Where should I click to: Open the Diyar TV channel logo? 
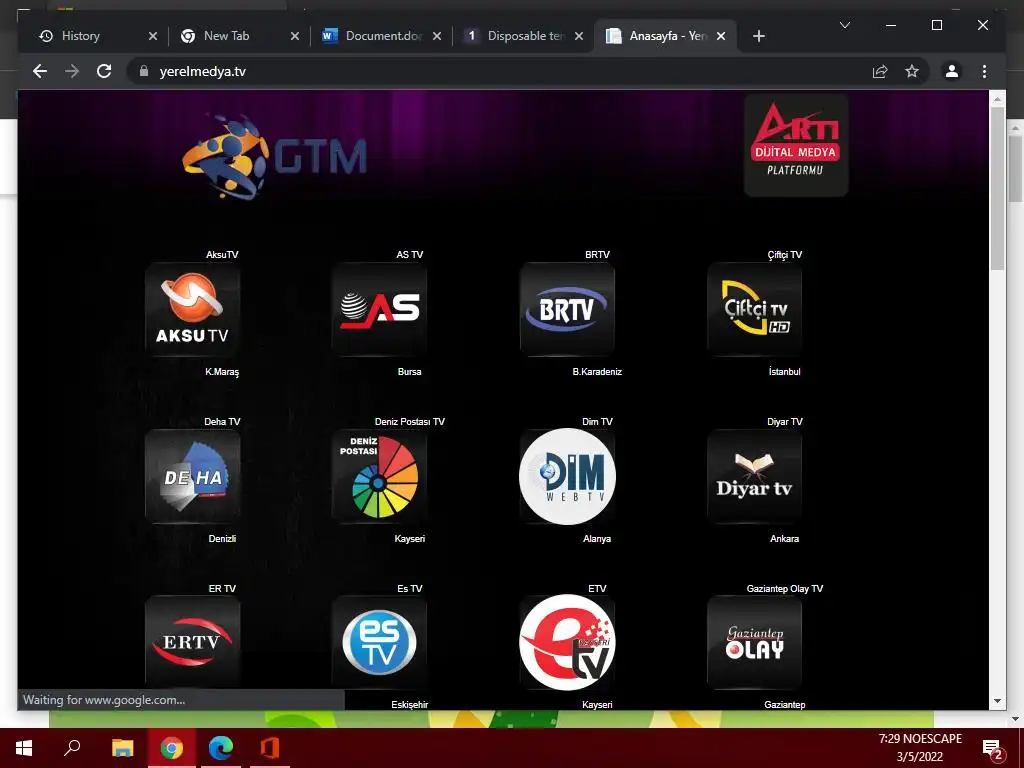point(754,476)
